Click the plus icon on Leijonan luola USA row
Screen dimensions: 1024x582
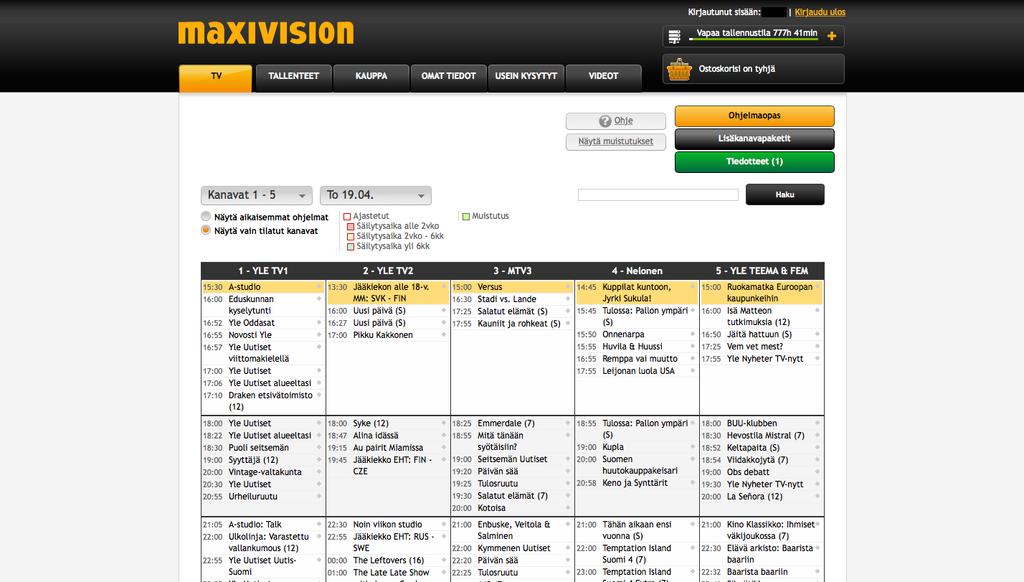[x=693, y=371]
